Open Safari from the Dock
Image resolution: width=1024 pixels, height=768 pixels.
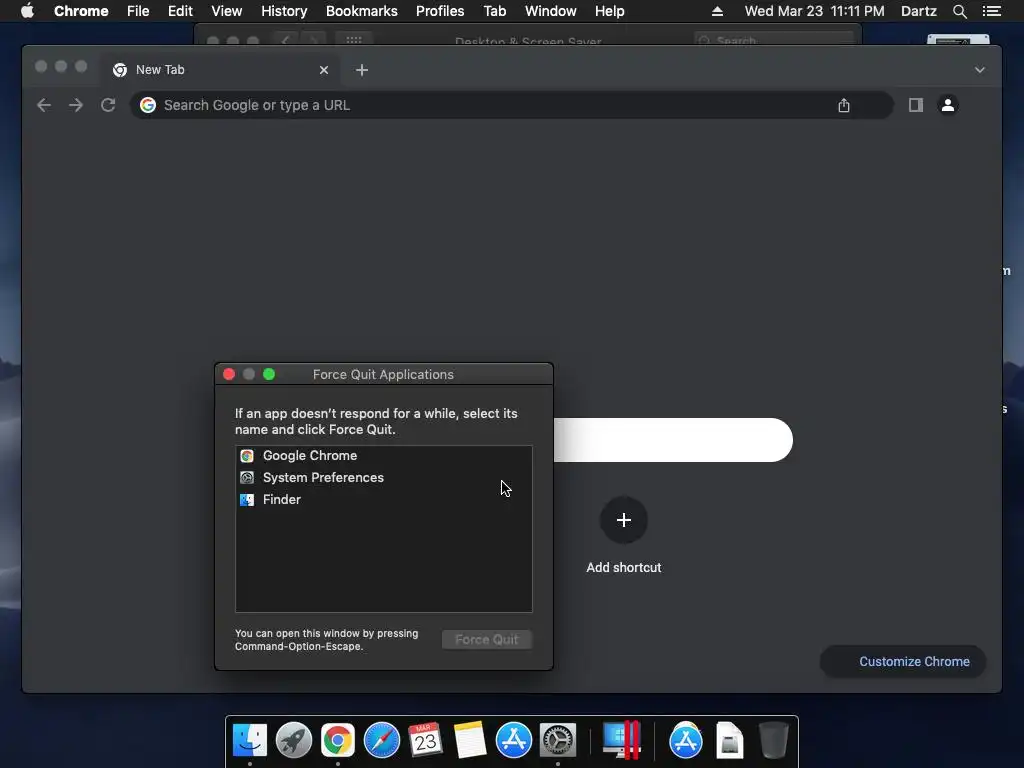coord(381,740)
